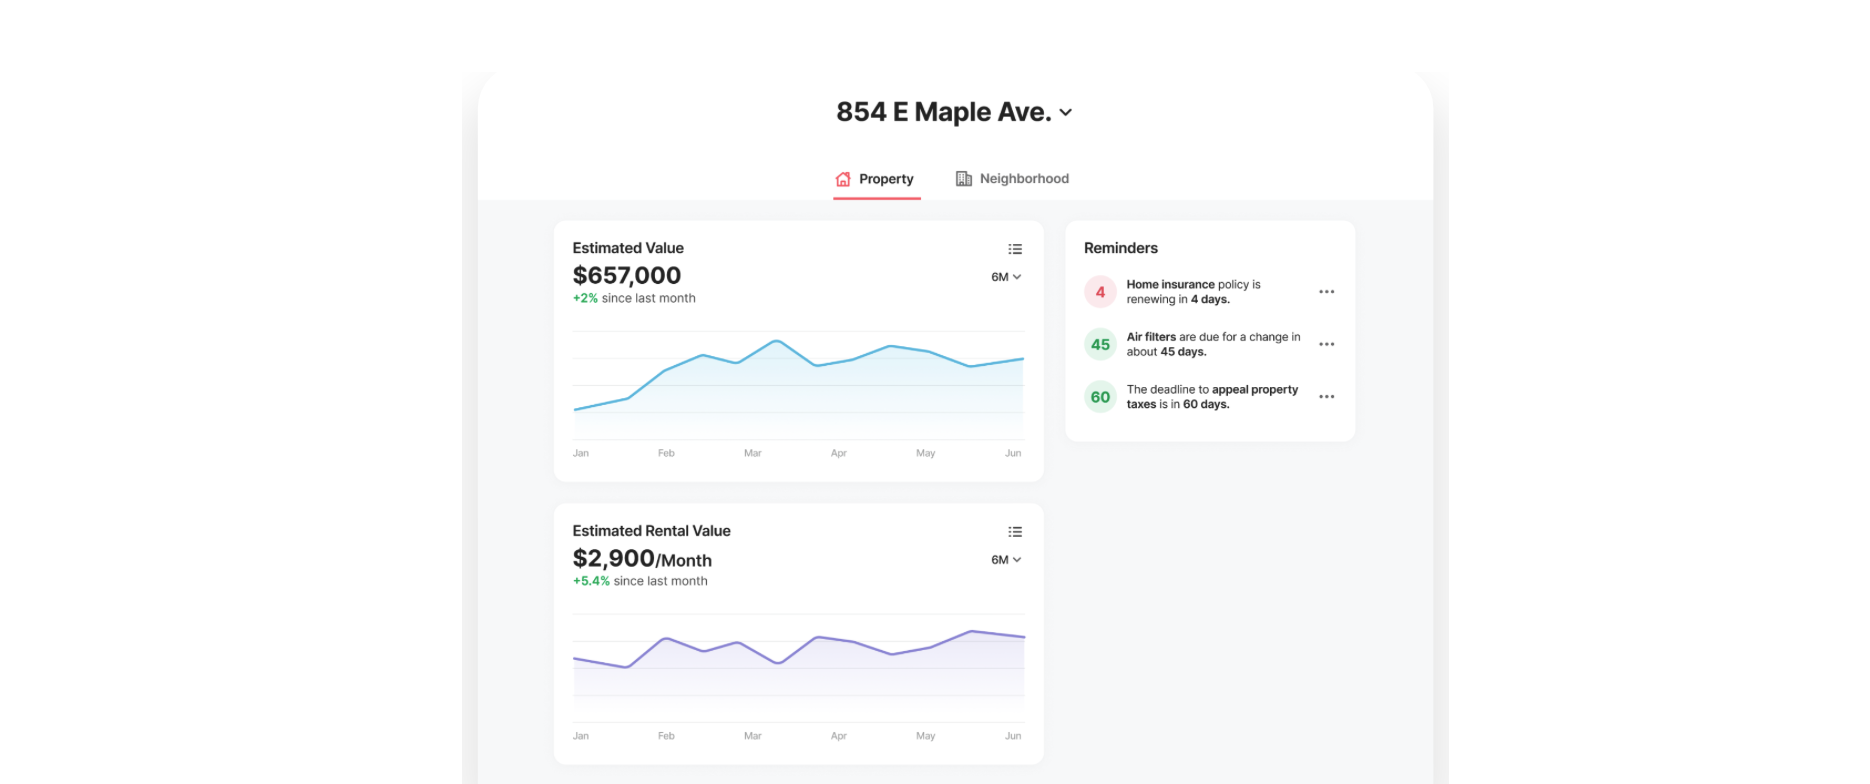Viewport: 1870px width, 784px height.
Task: Click the purple Estimated Rental Value chart line
Action: tap(798, 647)
